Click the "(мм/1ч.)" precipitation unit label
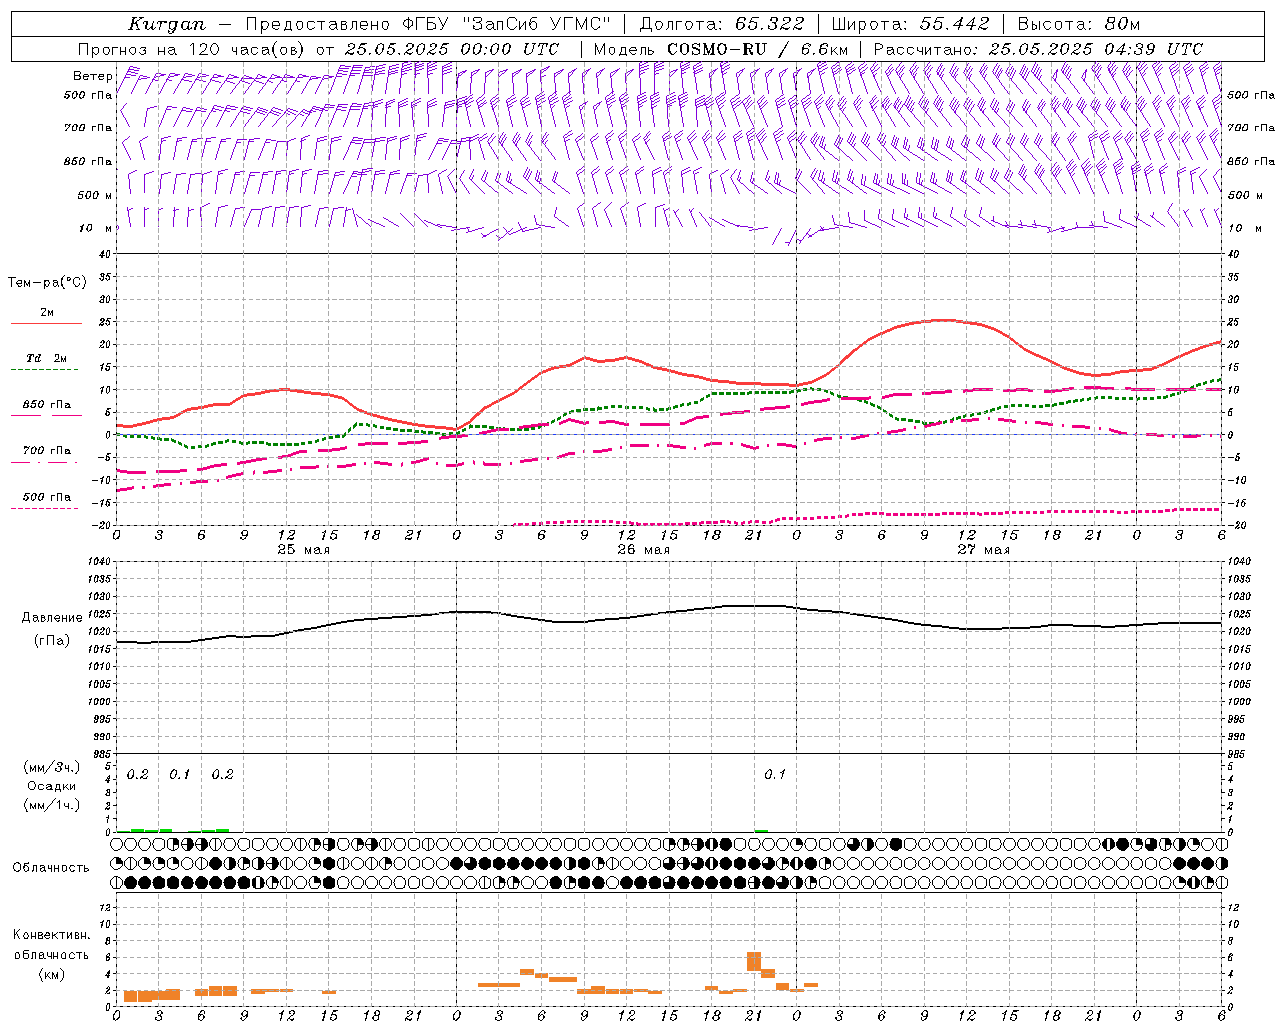This screenshot has height=1024, width=1280. pyautogui.click(x=51, y=805)
